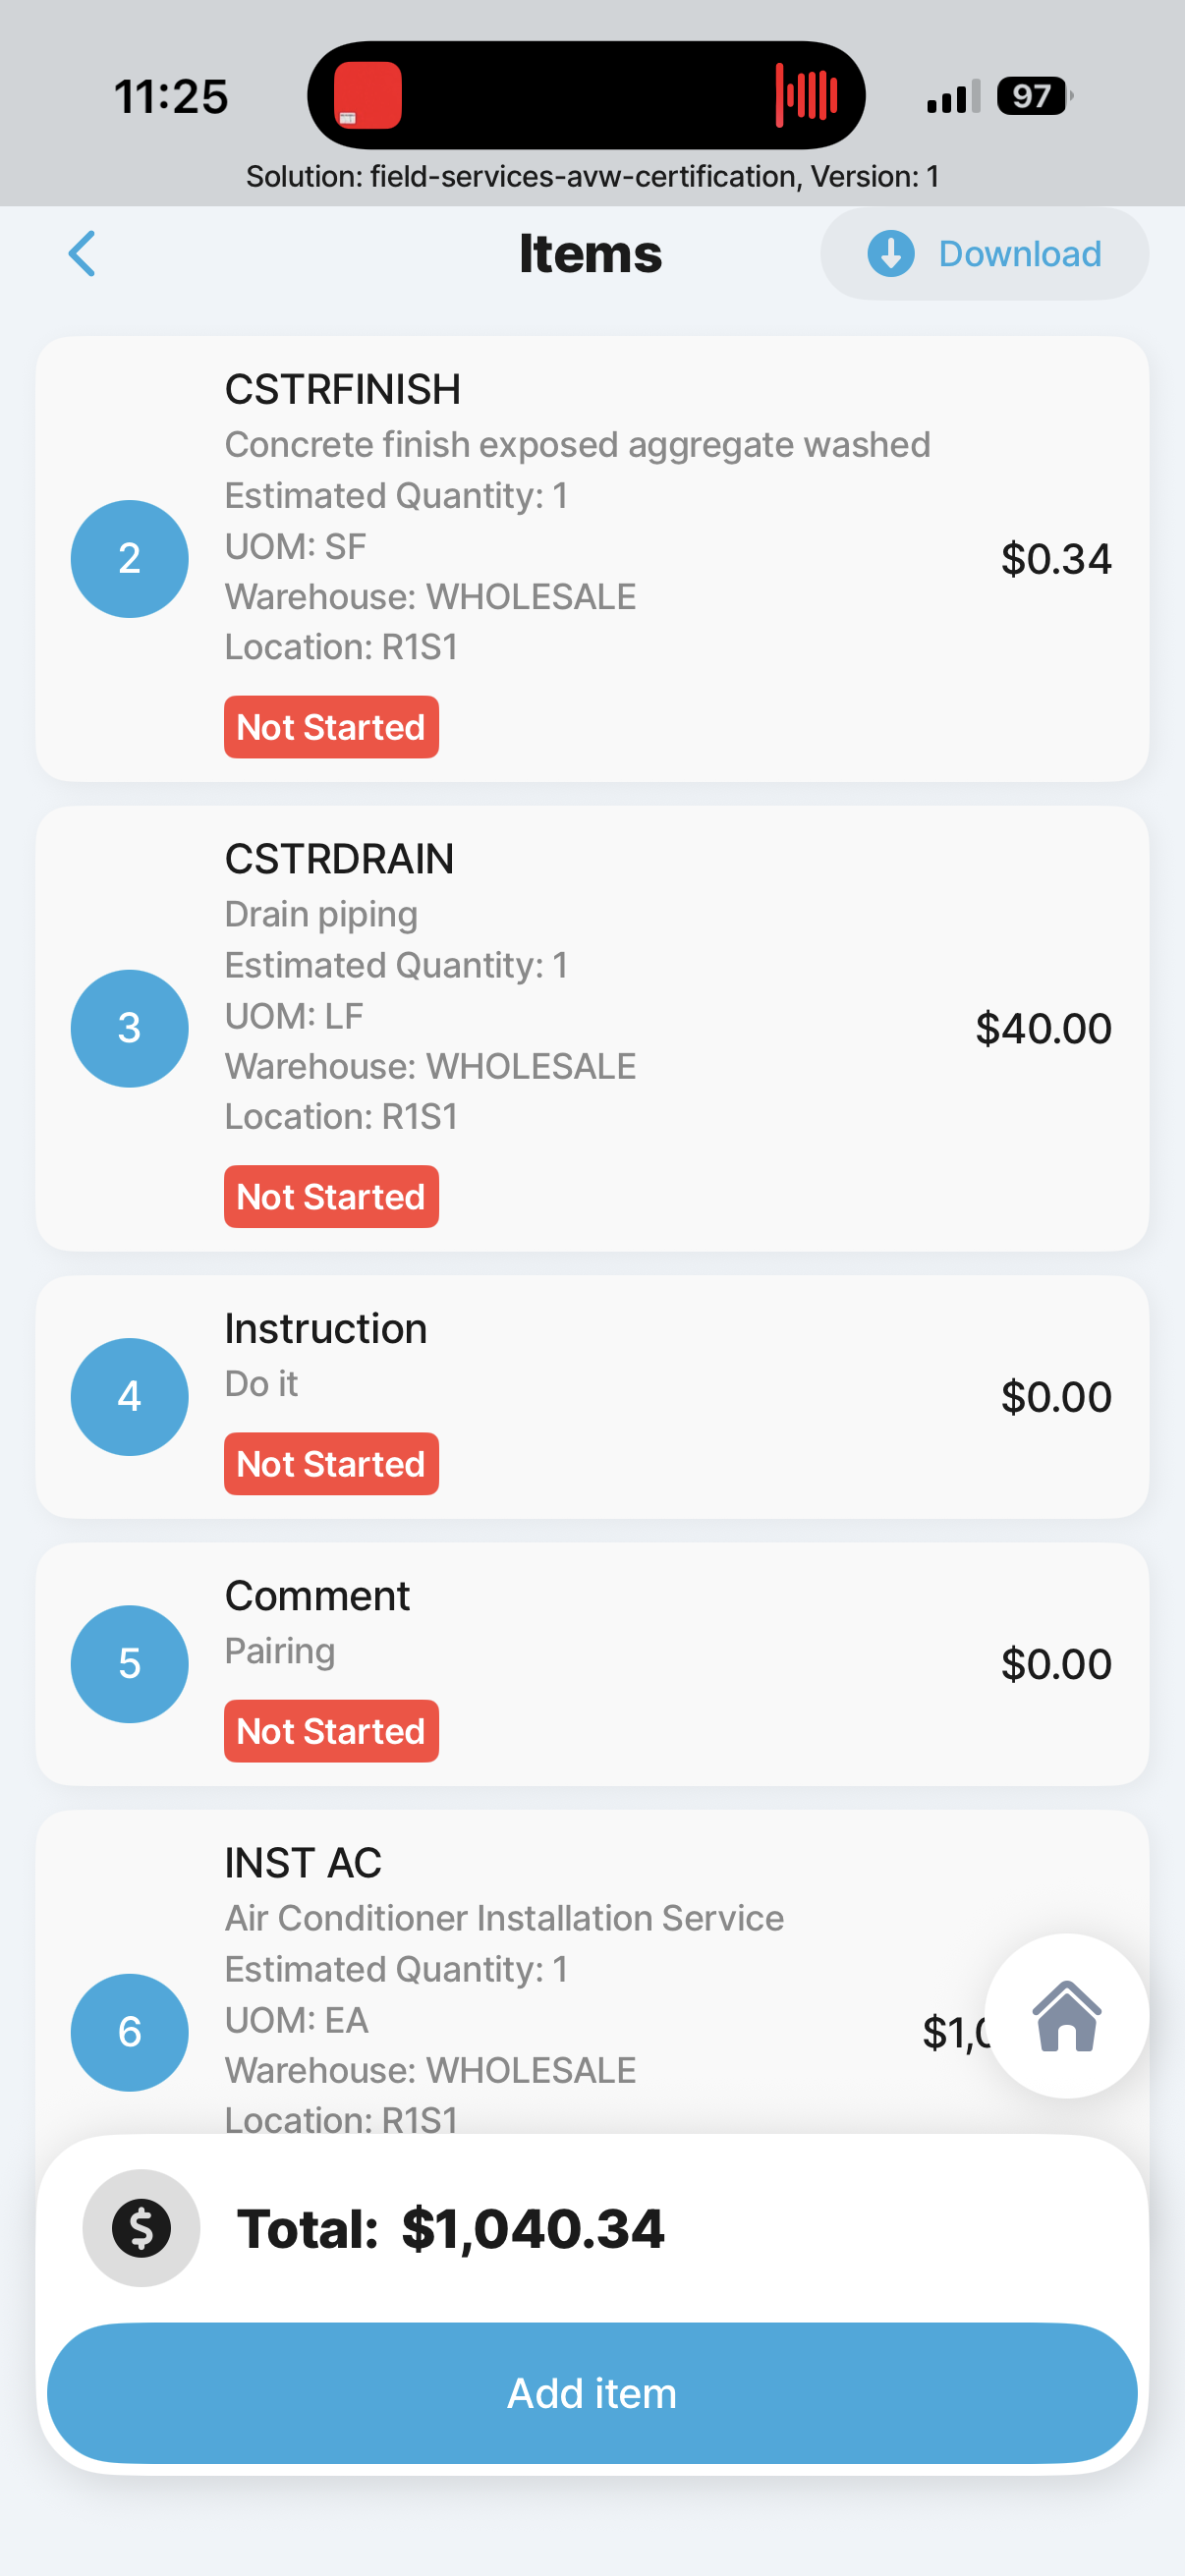Viewport: 1185px width, 2576px height.
Task: Tap the number 5 circle badge
Action: point(130,1663)
